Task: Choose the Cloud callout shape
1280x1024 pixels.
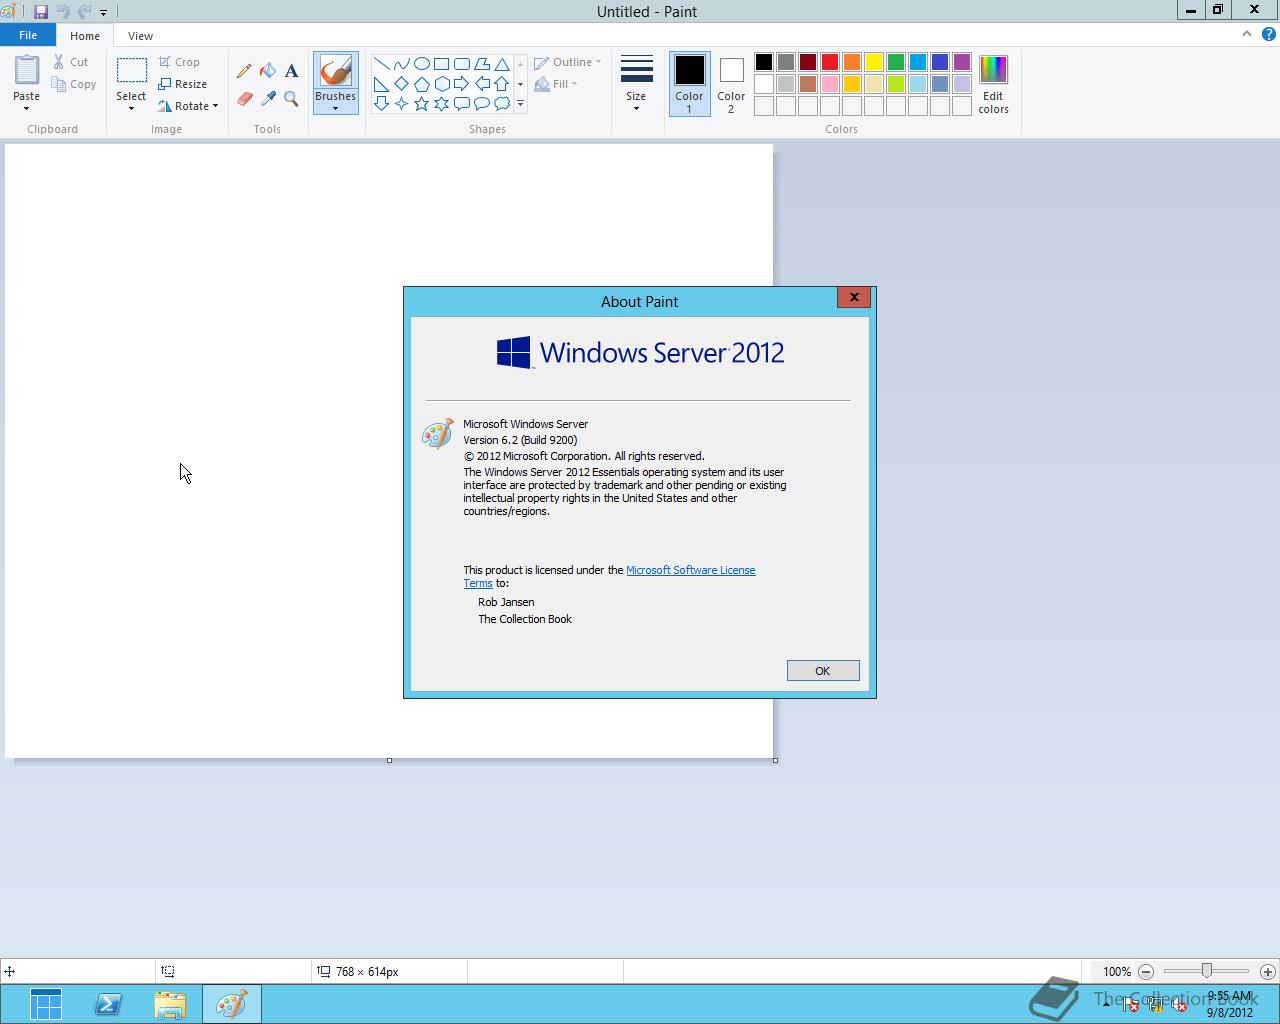Action: pyautogui.click(x=502, y=103)
